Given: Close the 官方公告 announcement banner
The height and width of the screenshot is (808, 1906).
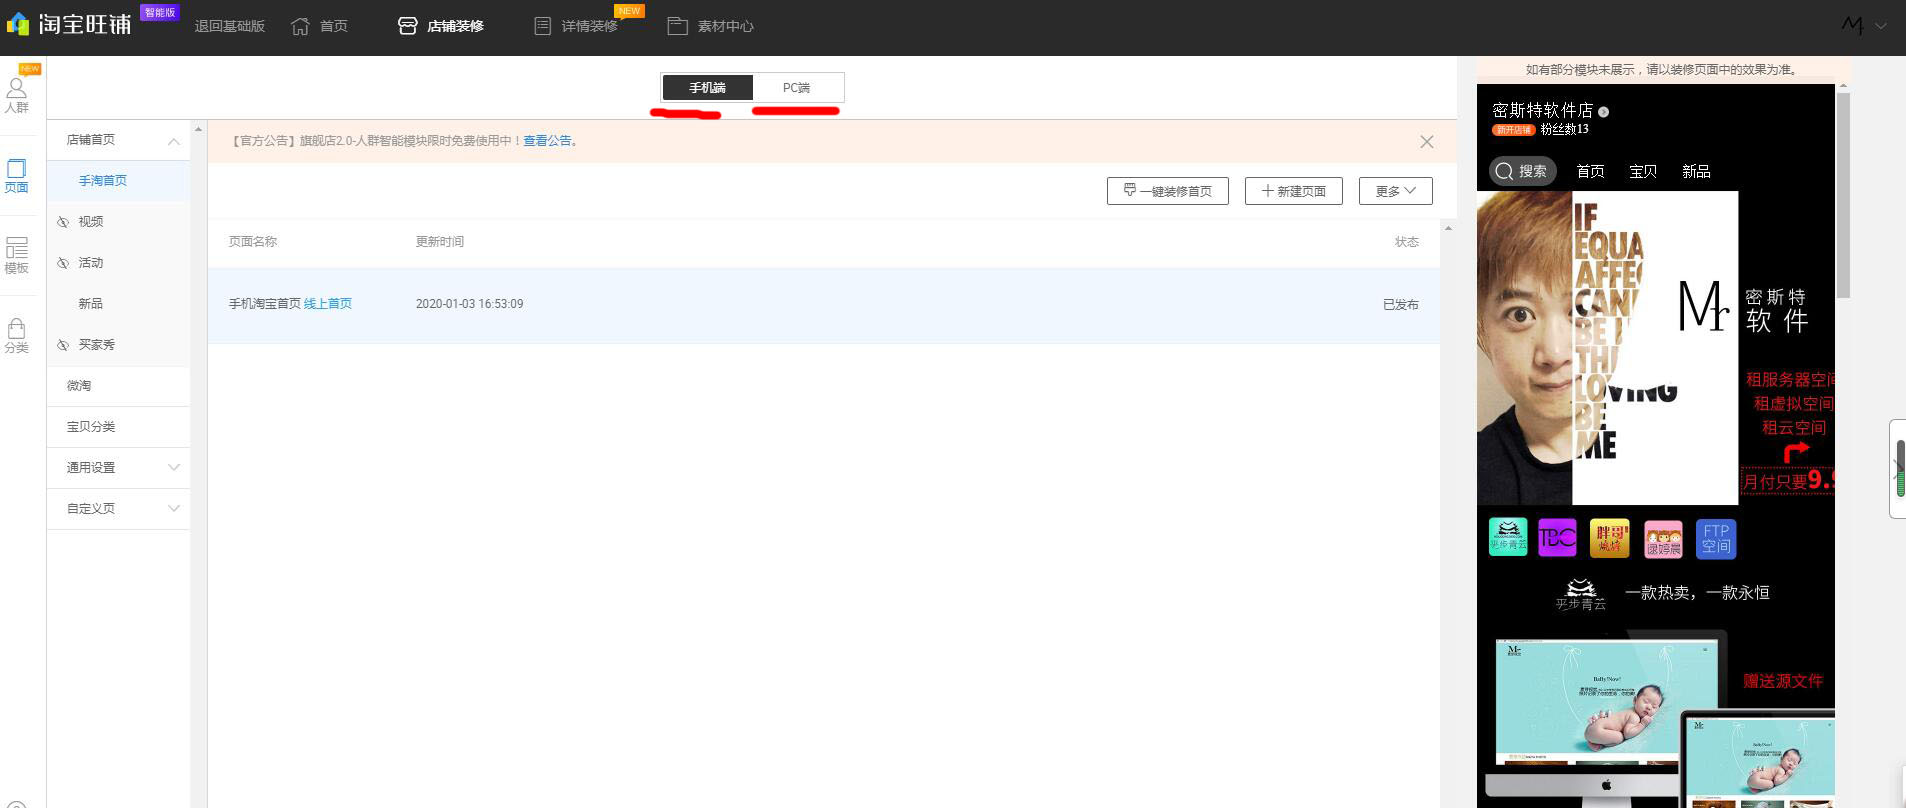Looking at the screenshot, I should [x=1427, y=142].
